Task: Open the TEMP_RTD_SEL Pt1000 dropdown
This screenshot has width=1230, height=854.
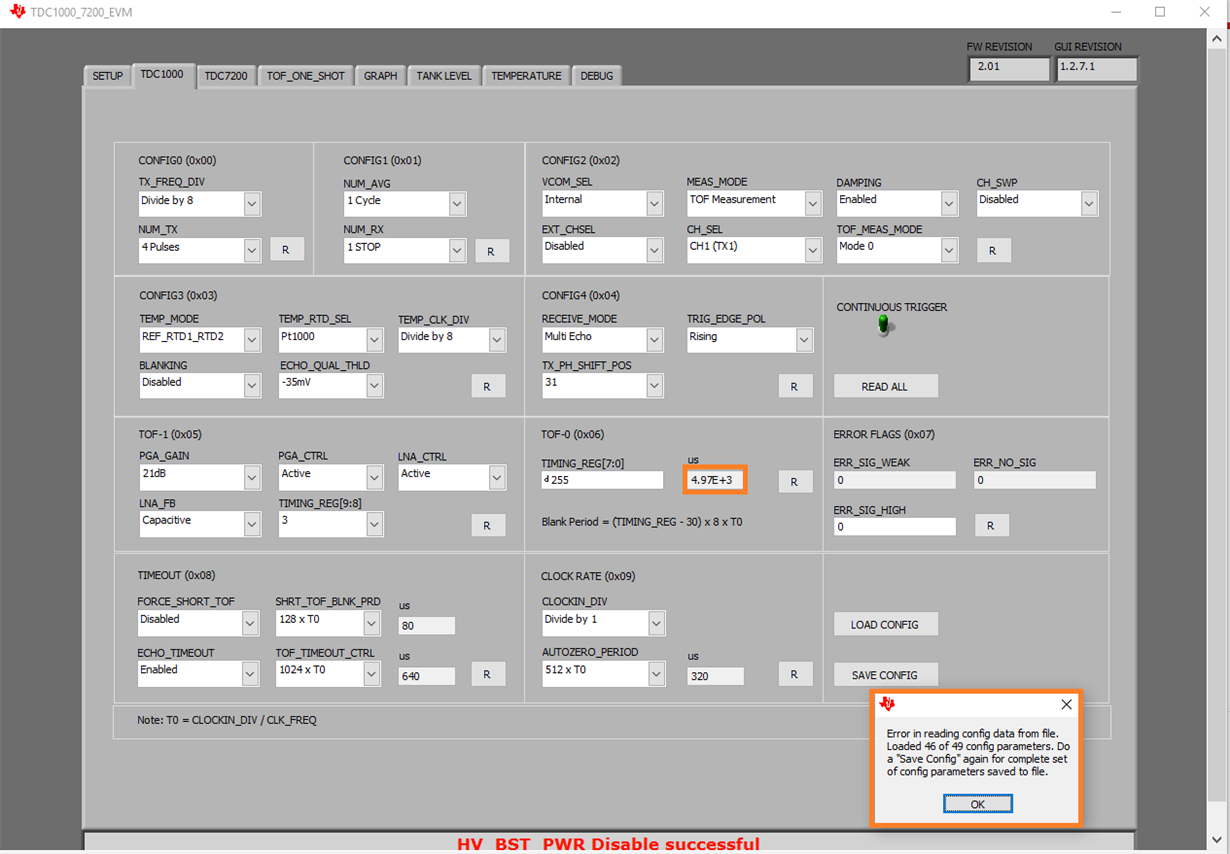Action: pyautogui.click(x=374, y=341)
